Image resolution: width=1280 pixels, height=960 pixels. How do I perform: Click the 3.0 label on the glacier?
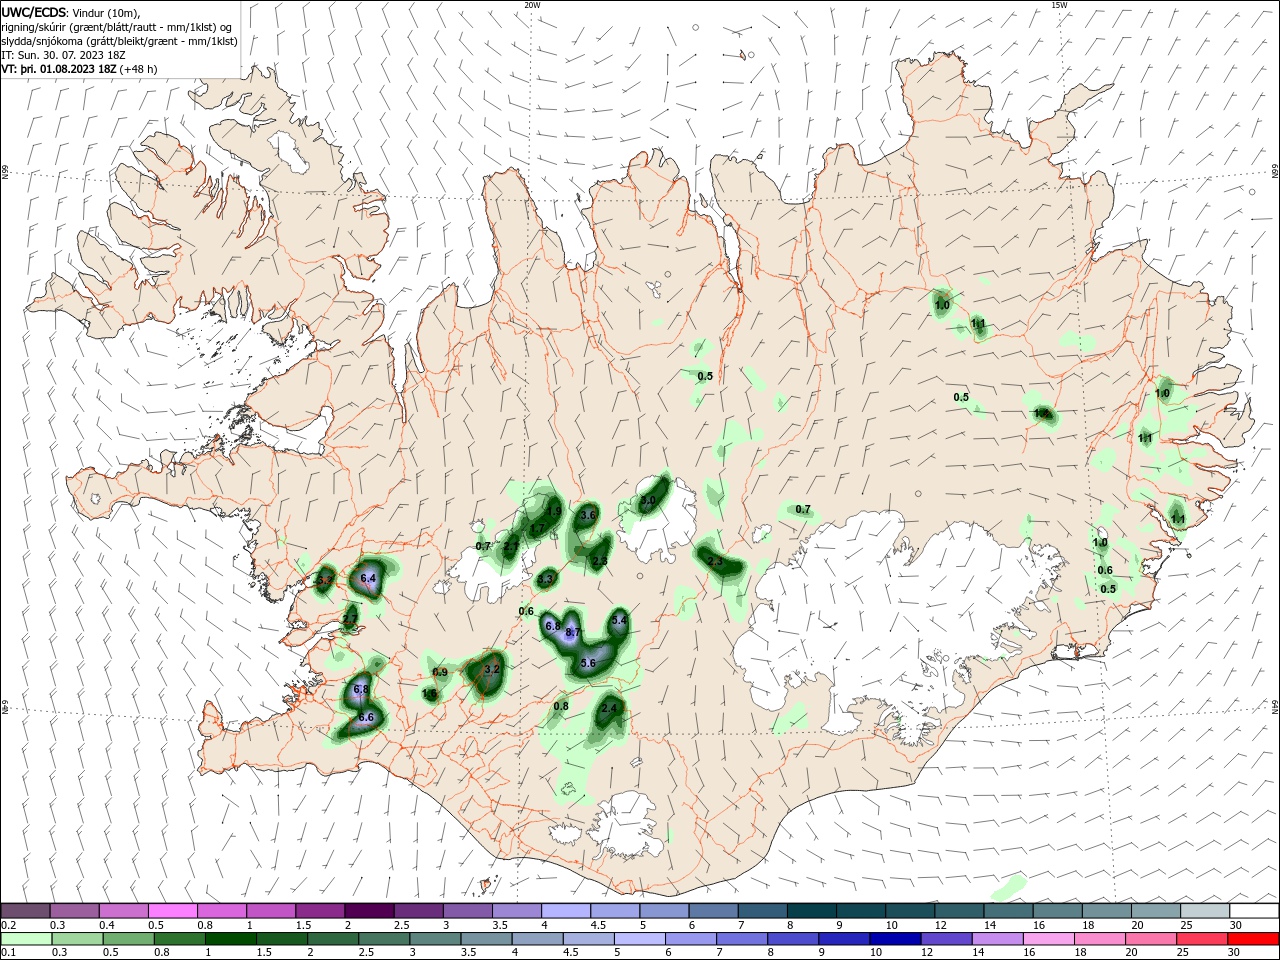tap(648, 501)
